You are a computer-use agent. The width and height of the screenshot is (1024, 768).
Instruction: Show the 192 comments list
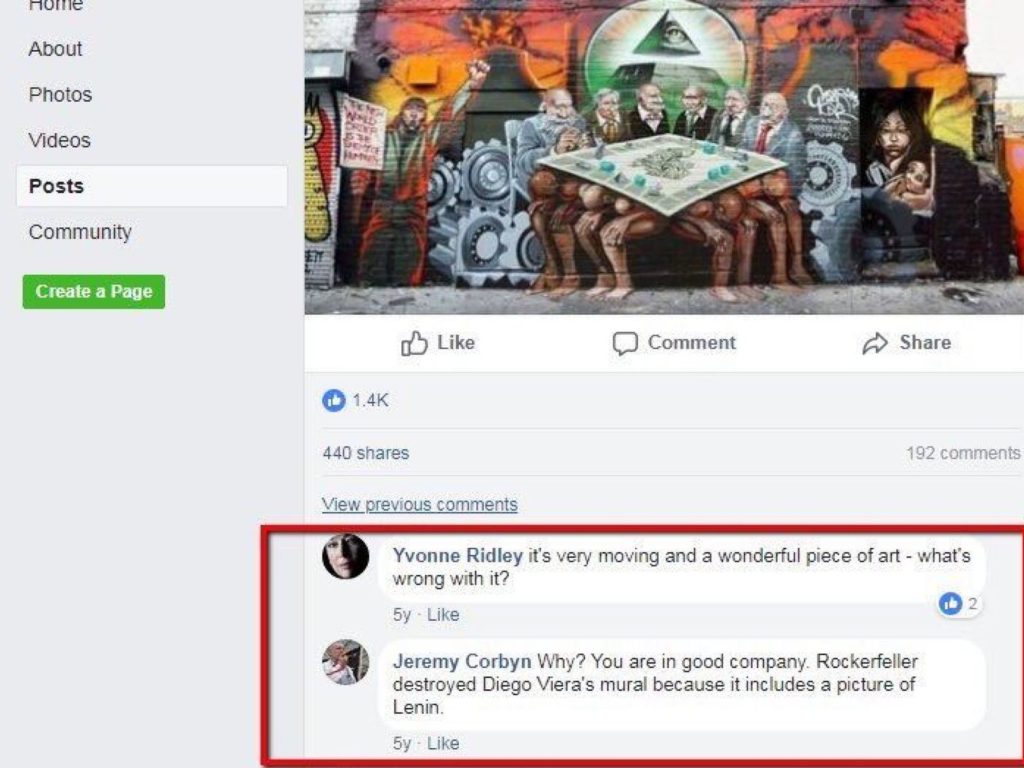click(x=963, y=453)
